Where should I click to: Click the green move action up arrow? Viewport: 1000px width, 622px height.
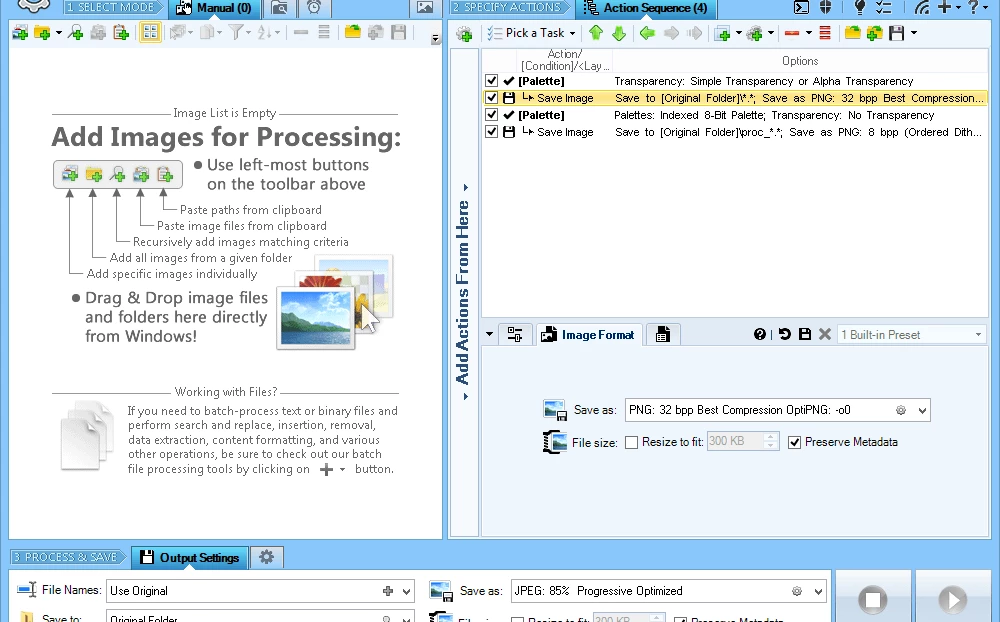pos(597,33)
